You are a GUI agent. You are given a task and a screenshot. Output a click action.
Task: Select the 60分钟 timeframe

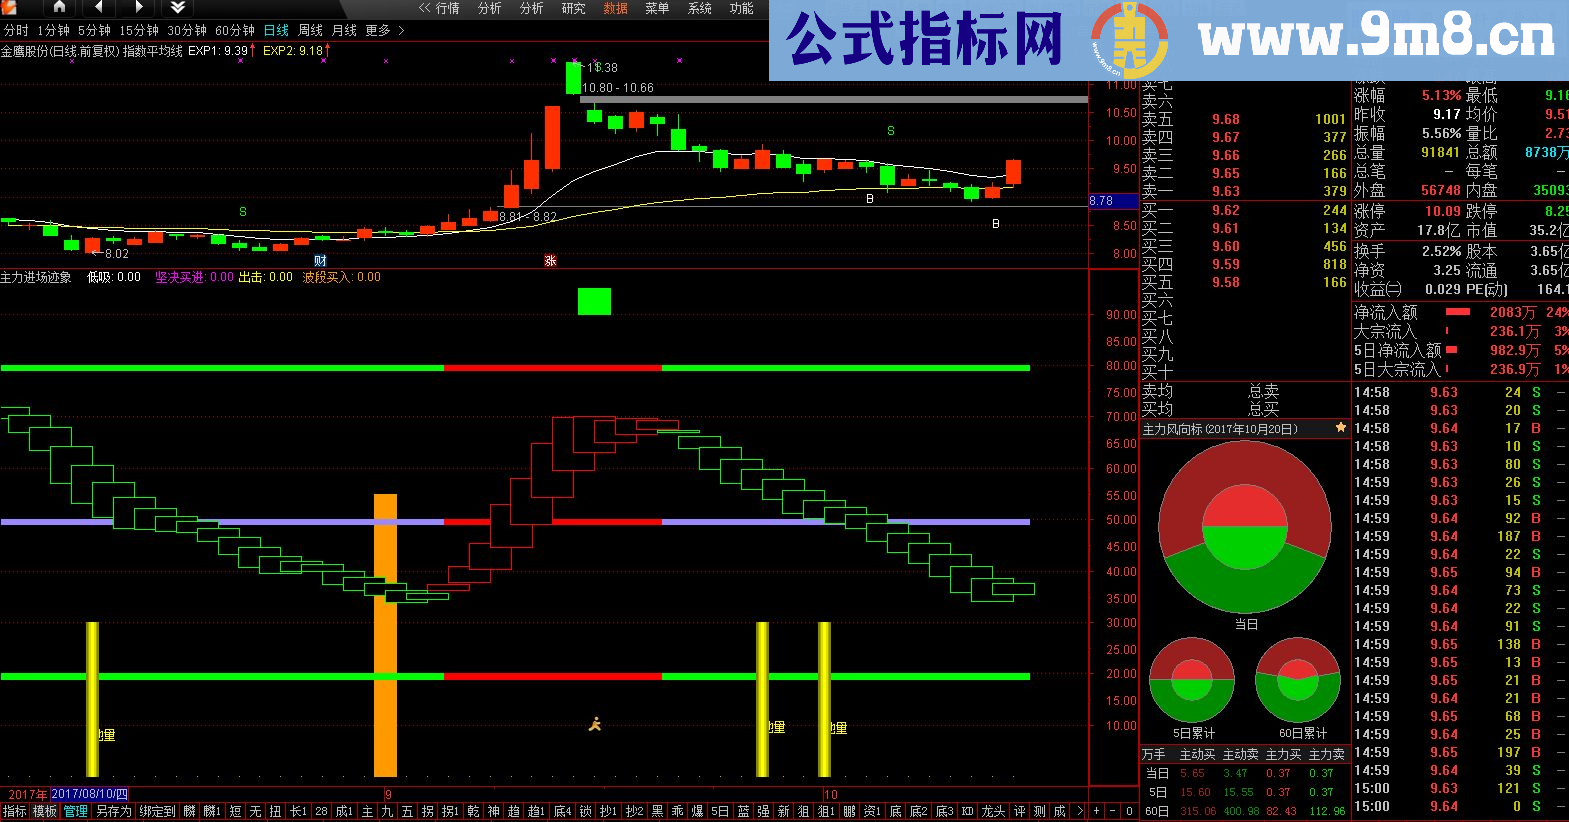236,31
